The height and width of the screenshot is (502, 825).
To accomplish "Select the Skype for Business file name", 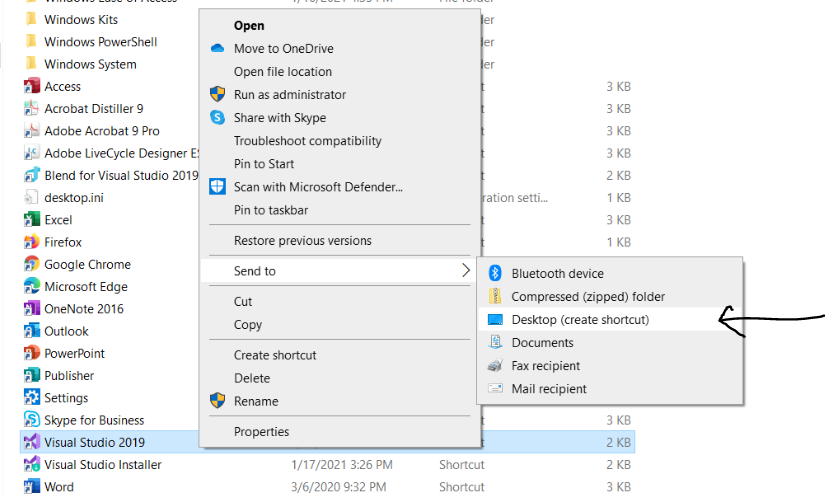I will click(94, 420).
